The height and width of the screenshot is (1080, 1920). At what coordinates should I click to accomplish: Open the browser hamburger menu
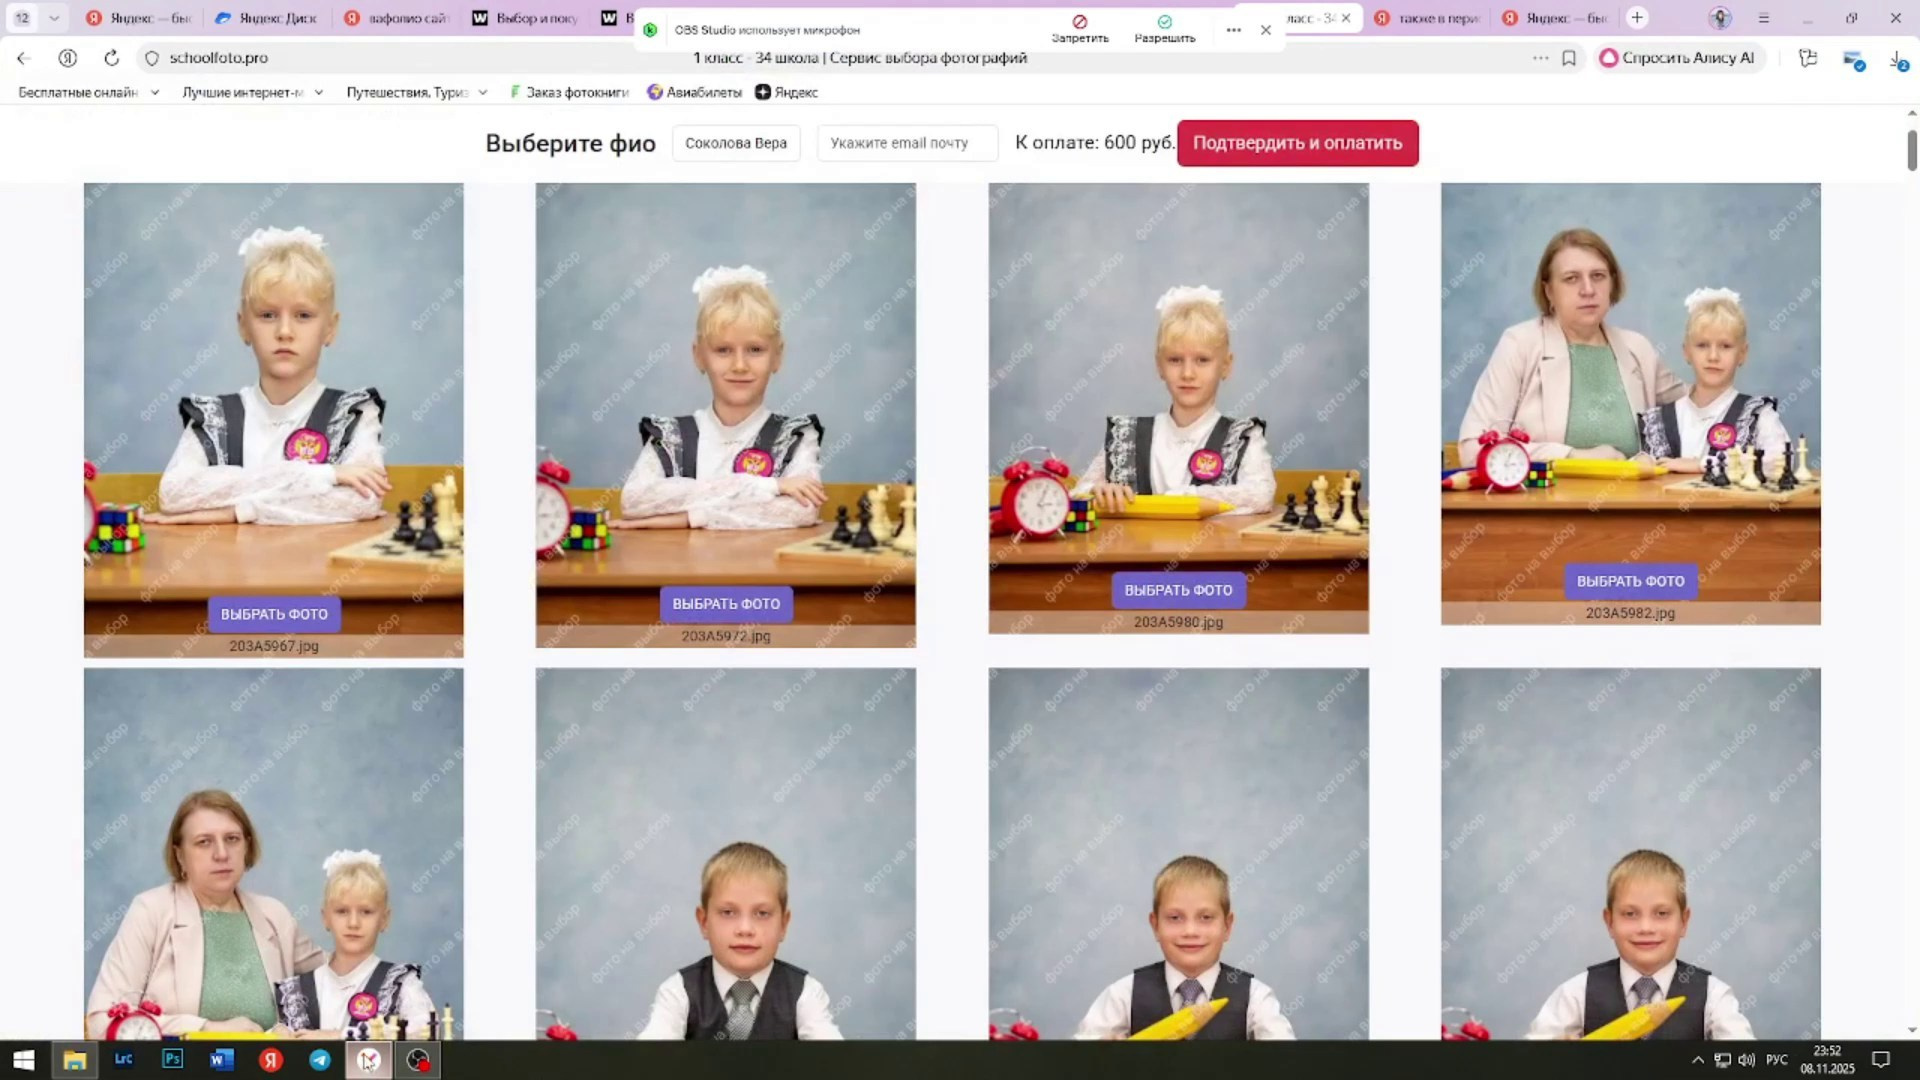[x=1763, y=18]
